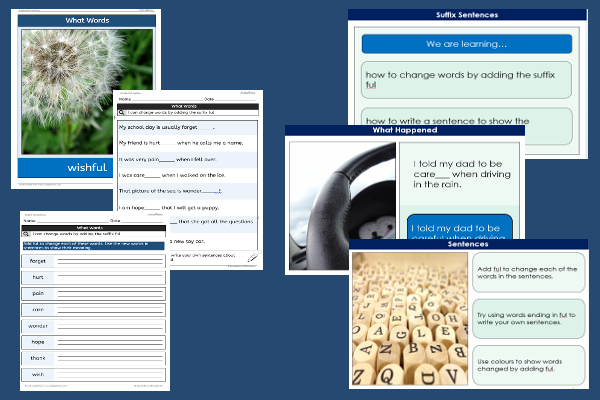Click the 'wish' word row
The image size is (600, 400).
pos(93,374)
